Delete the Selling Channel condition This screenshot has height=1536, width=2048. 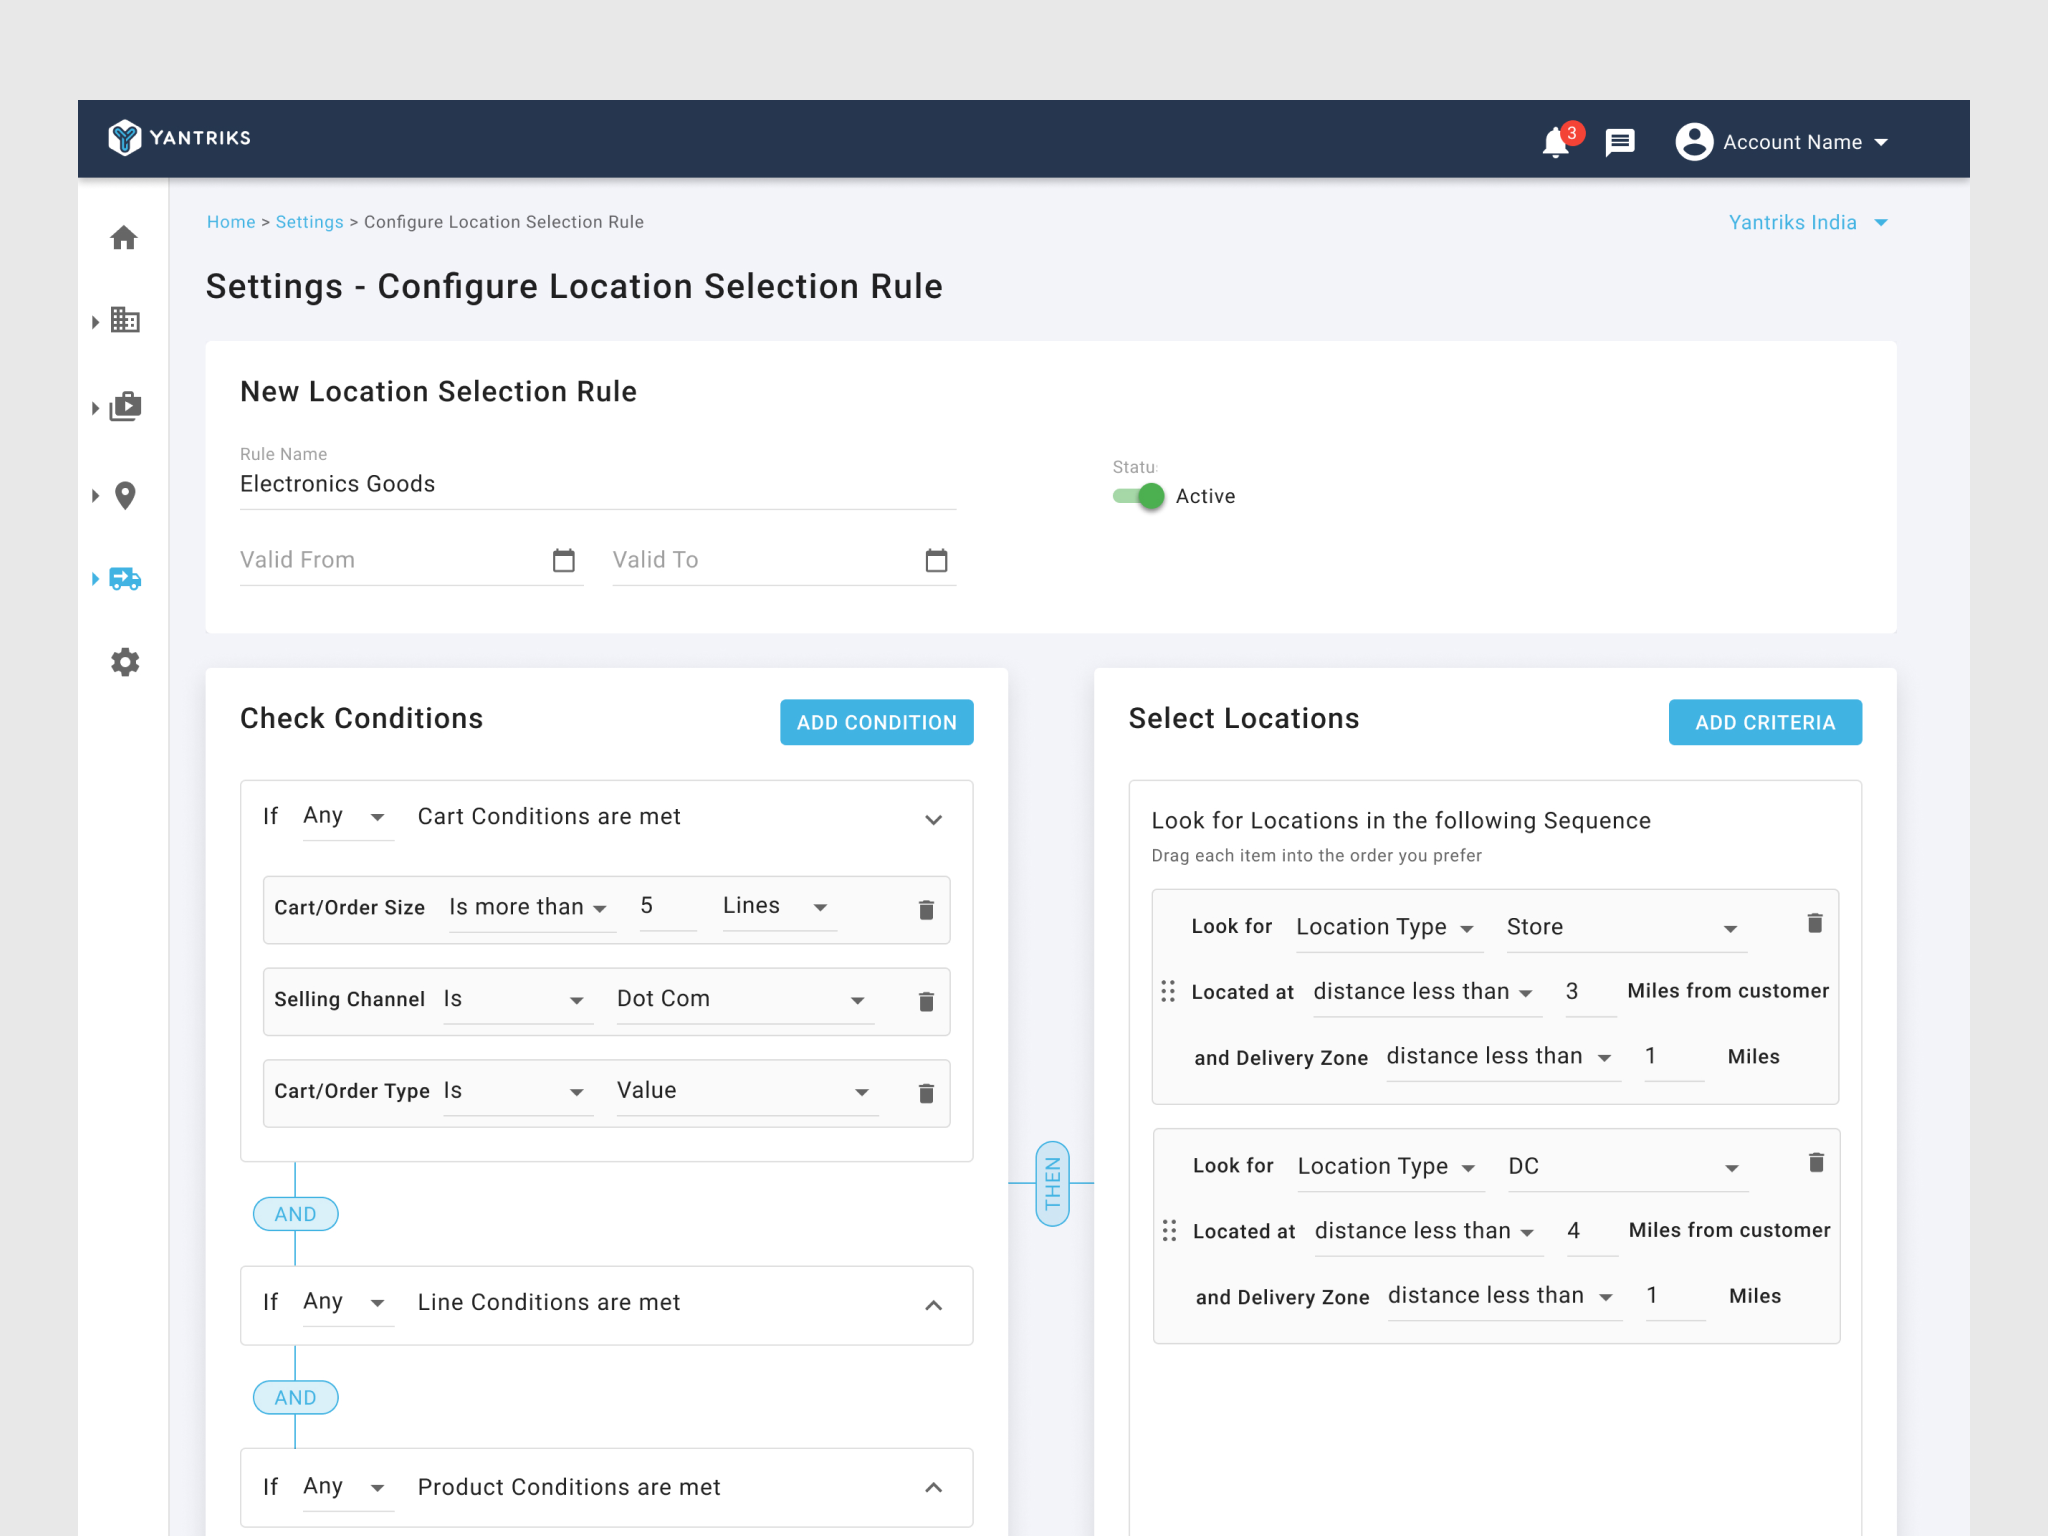925,1001
